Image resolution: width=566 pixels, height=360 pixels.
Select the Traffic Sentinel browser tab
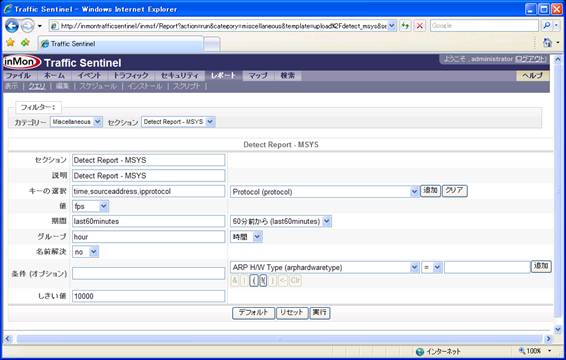coord(121,44)
